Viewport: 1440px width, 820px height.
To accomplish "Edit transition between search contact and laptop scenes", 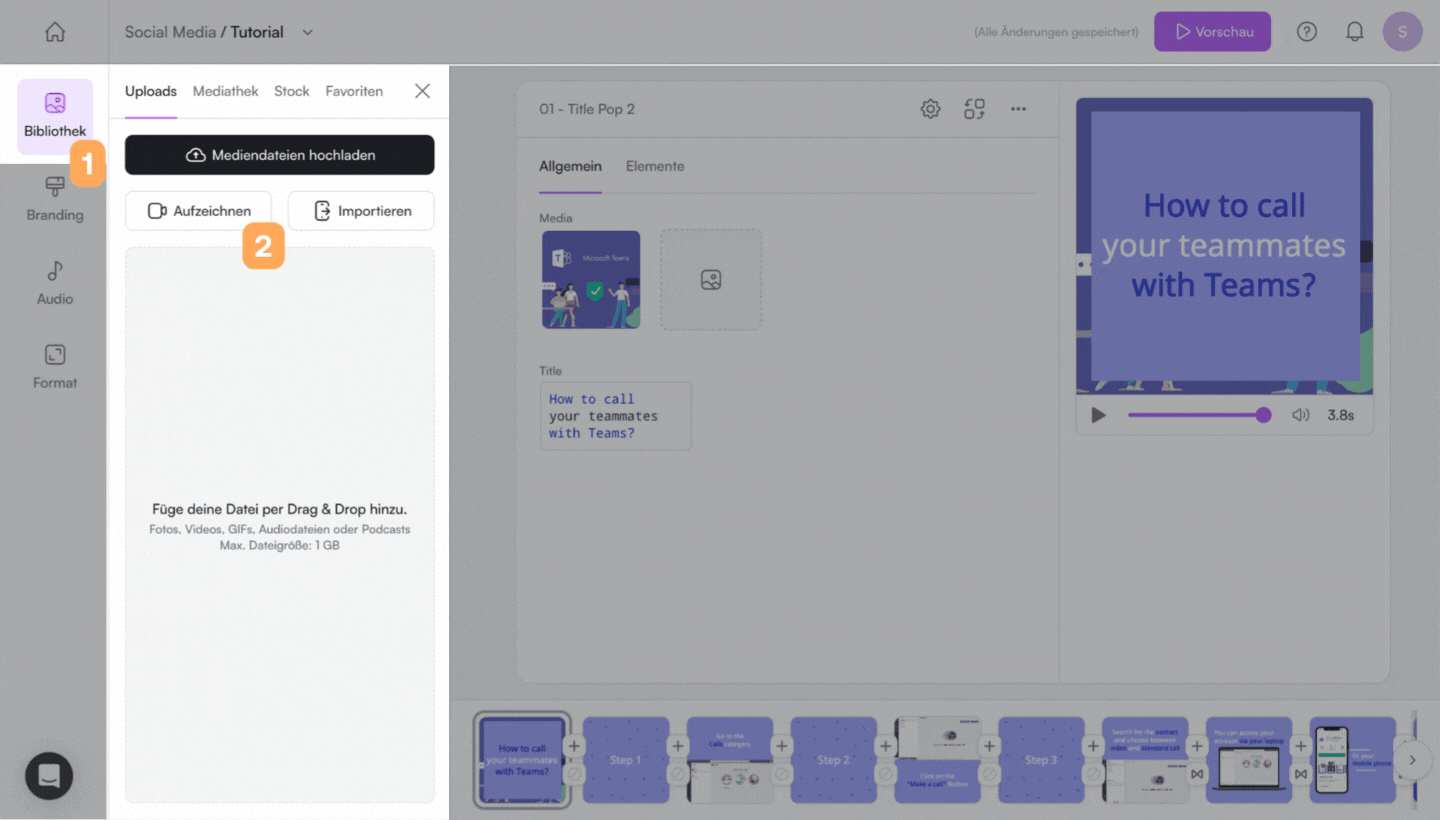I will (1197, 774).
